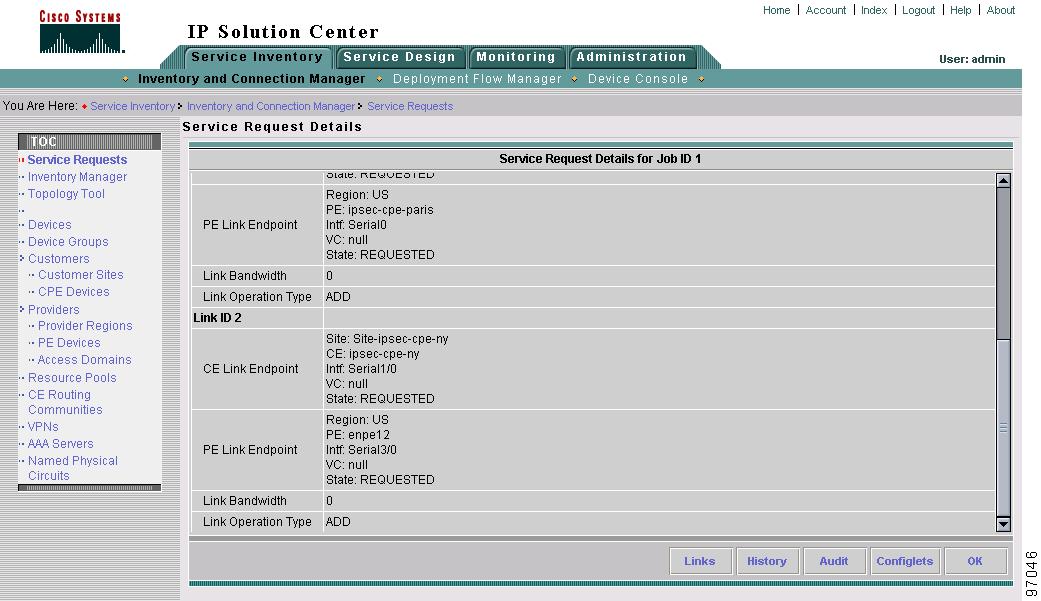Go to the Administration tab
The height and width of the screenshot is (601, 1041).
pos(631,57)
